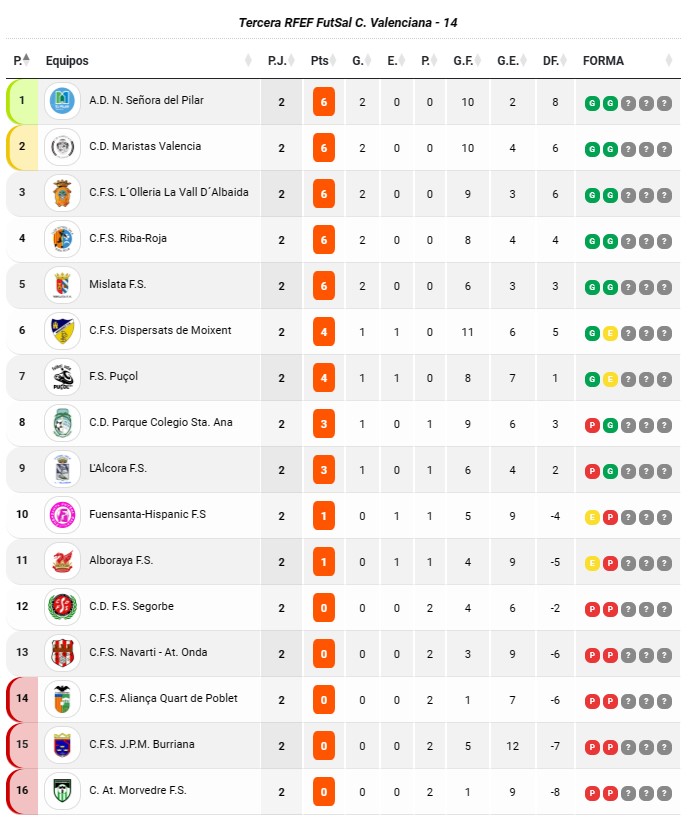The height and width of the screenshot is (824, 689).
Task: Click red P form badge for Parque Colegio Sta. Ana
Action: [592, 425]
